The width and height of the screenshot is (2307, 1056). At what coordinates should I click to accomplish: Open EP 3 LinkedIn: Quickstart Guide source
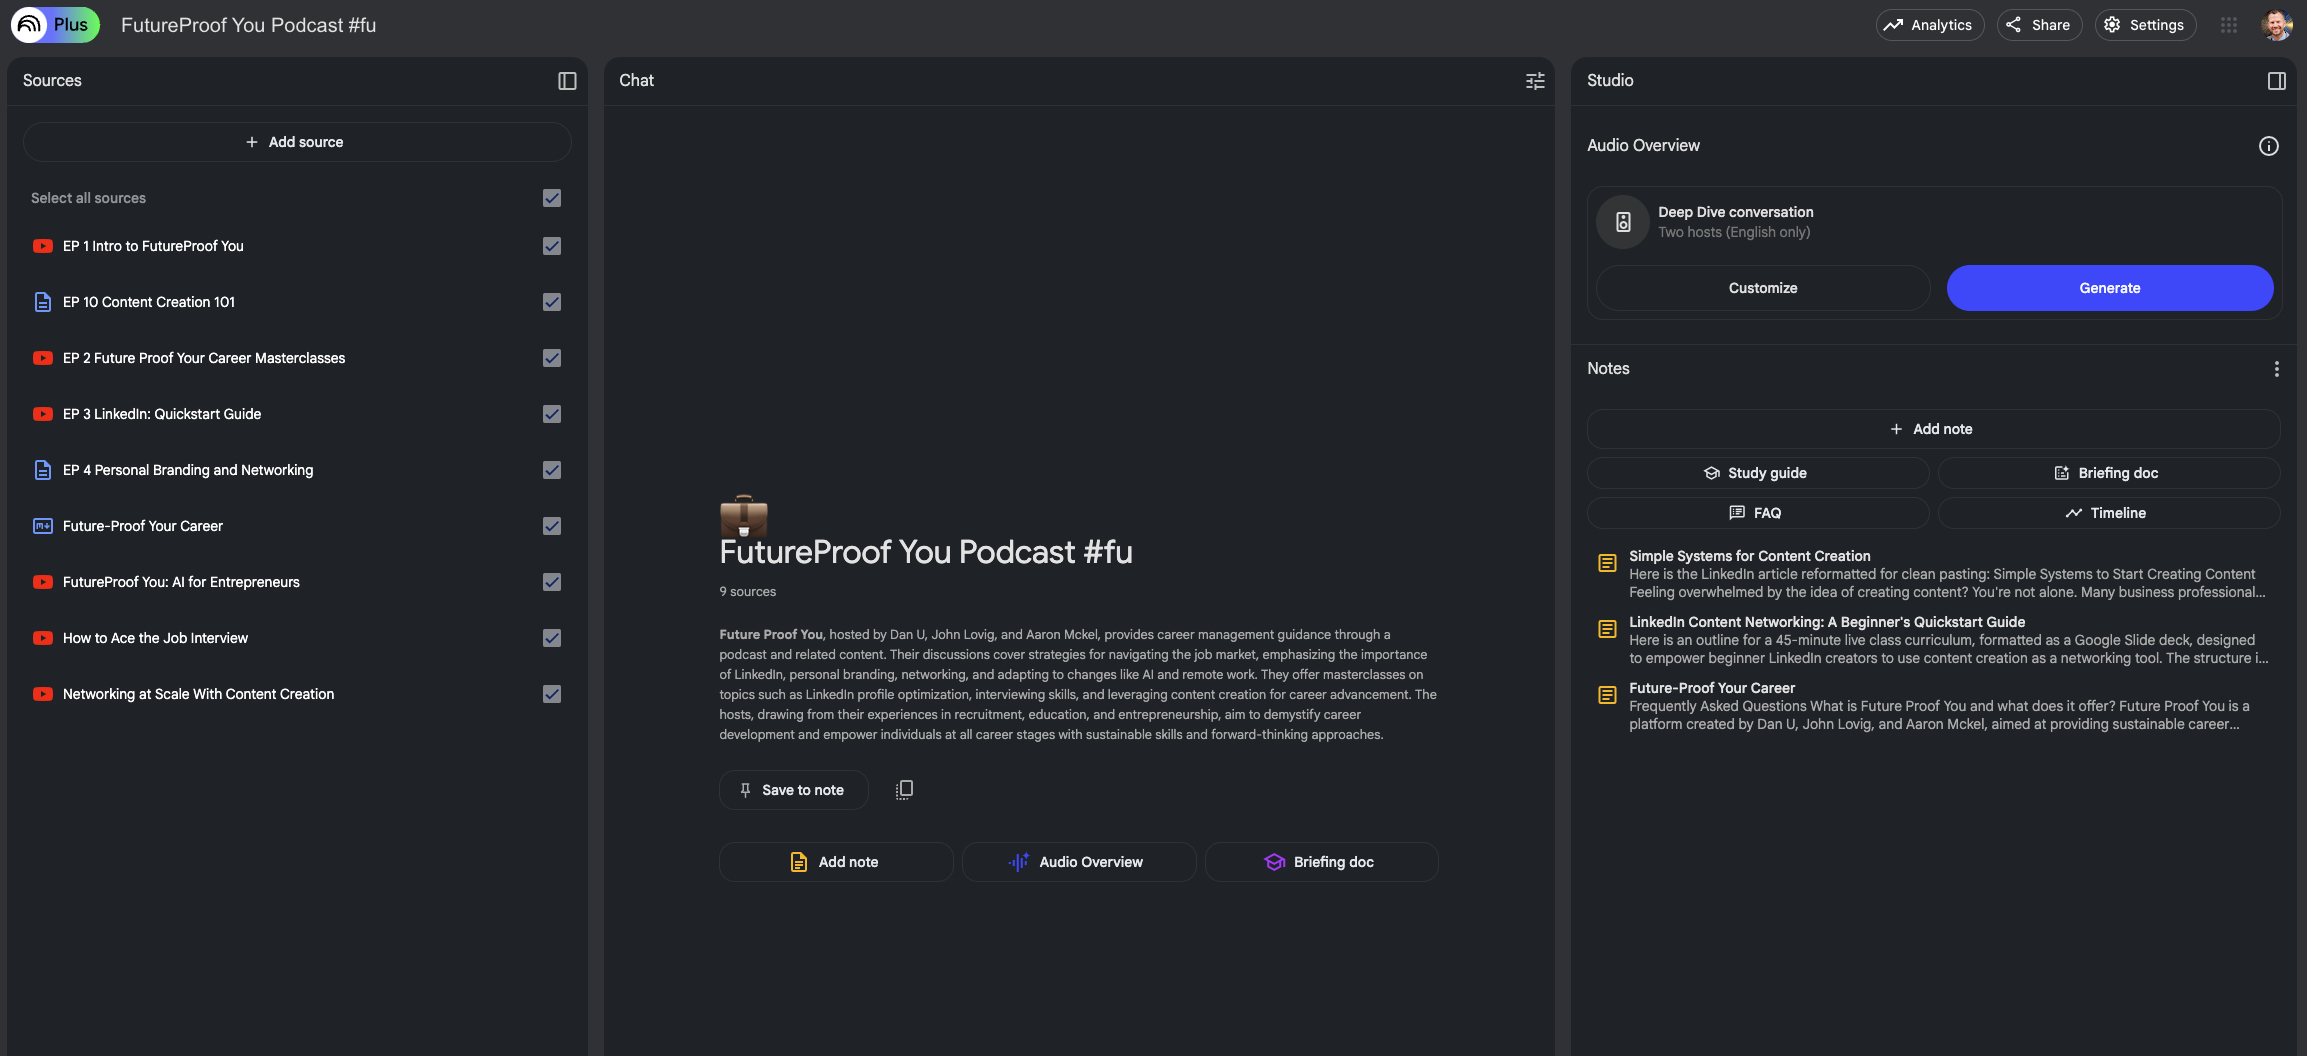tap(162, 414)
